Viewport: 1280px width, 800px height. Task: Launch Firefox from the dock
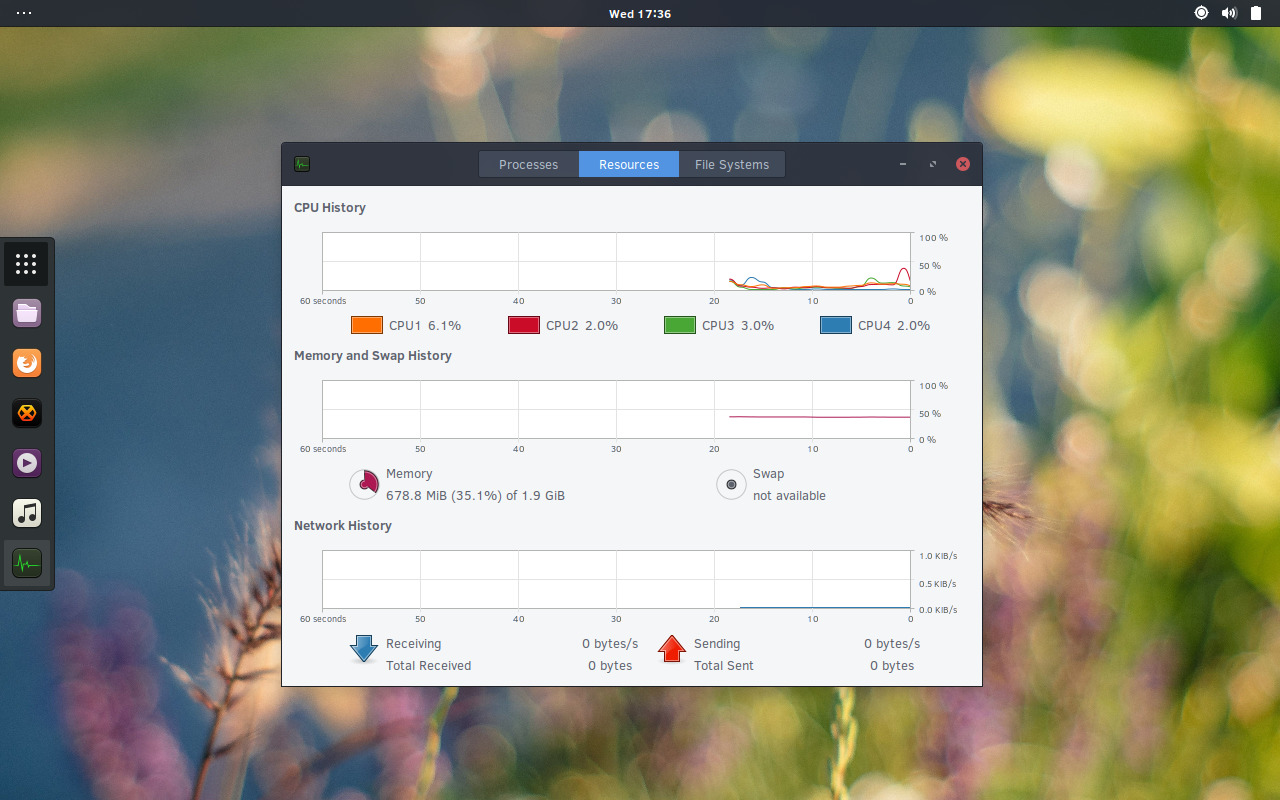click(26, 363)
